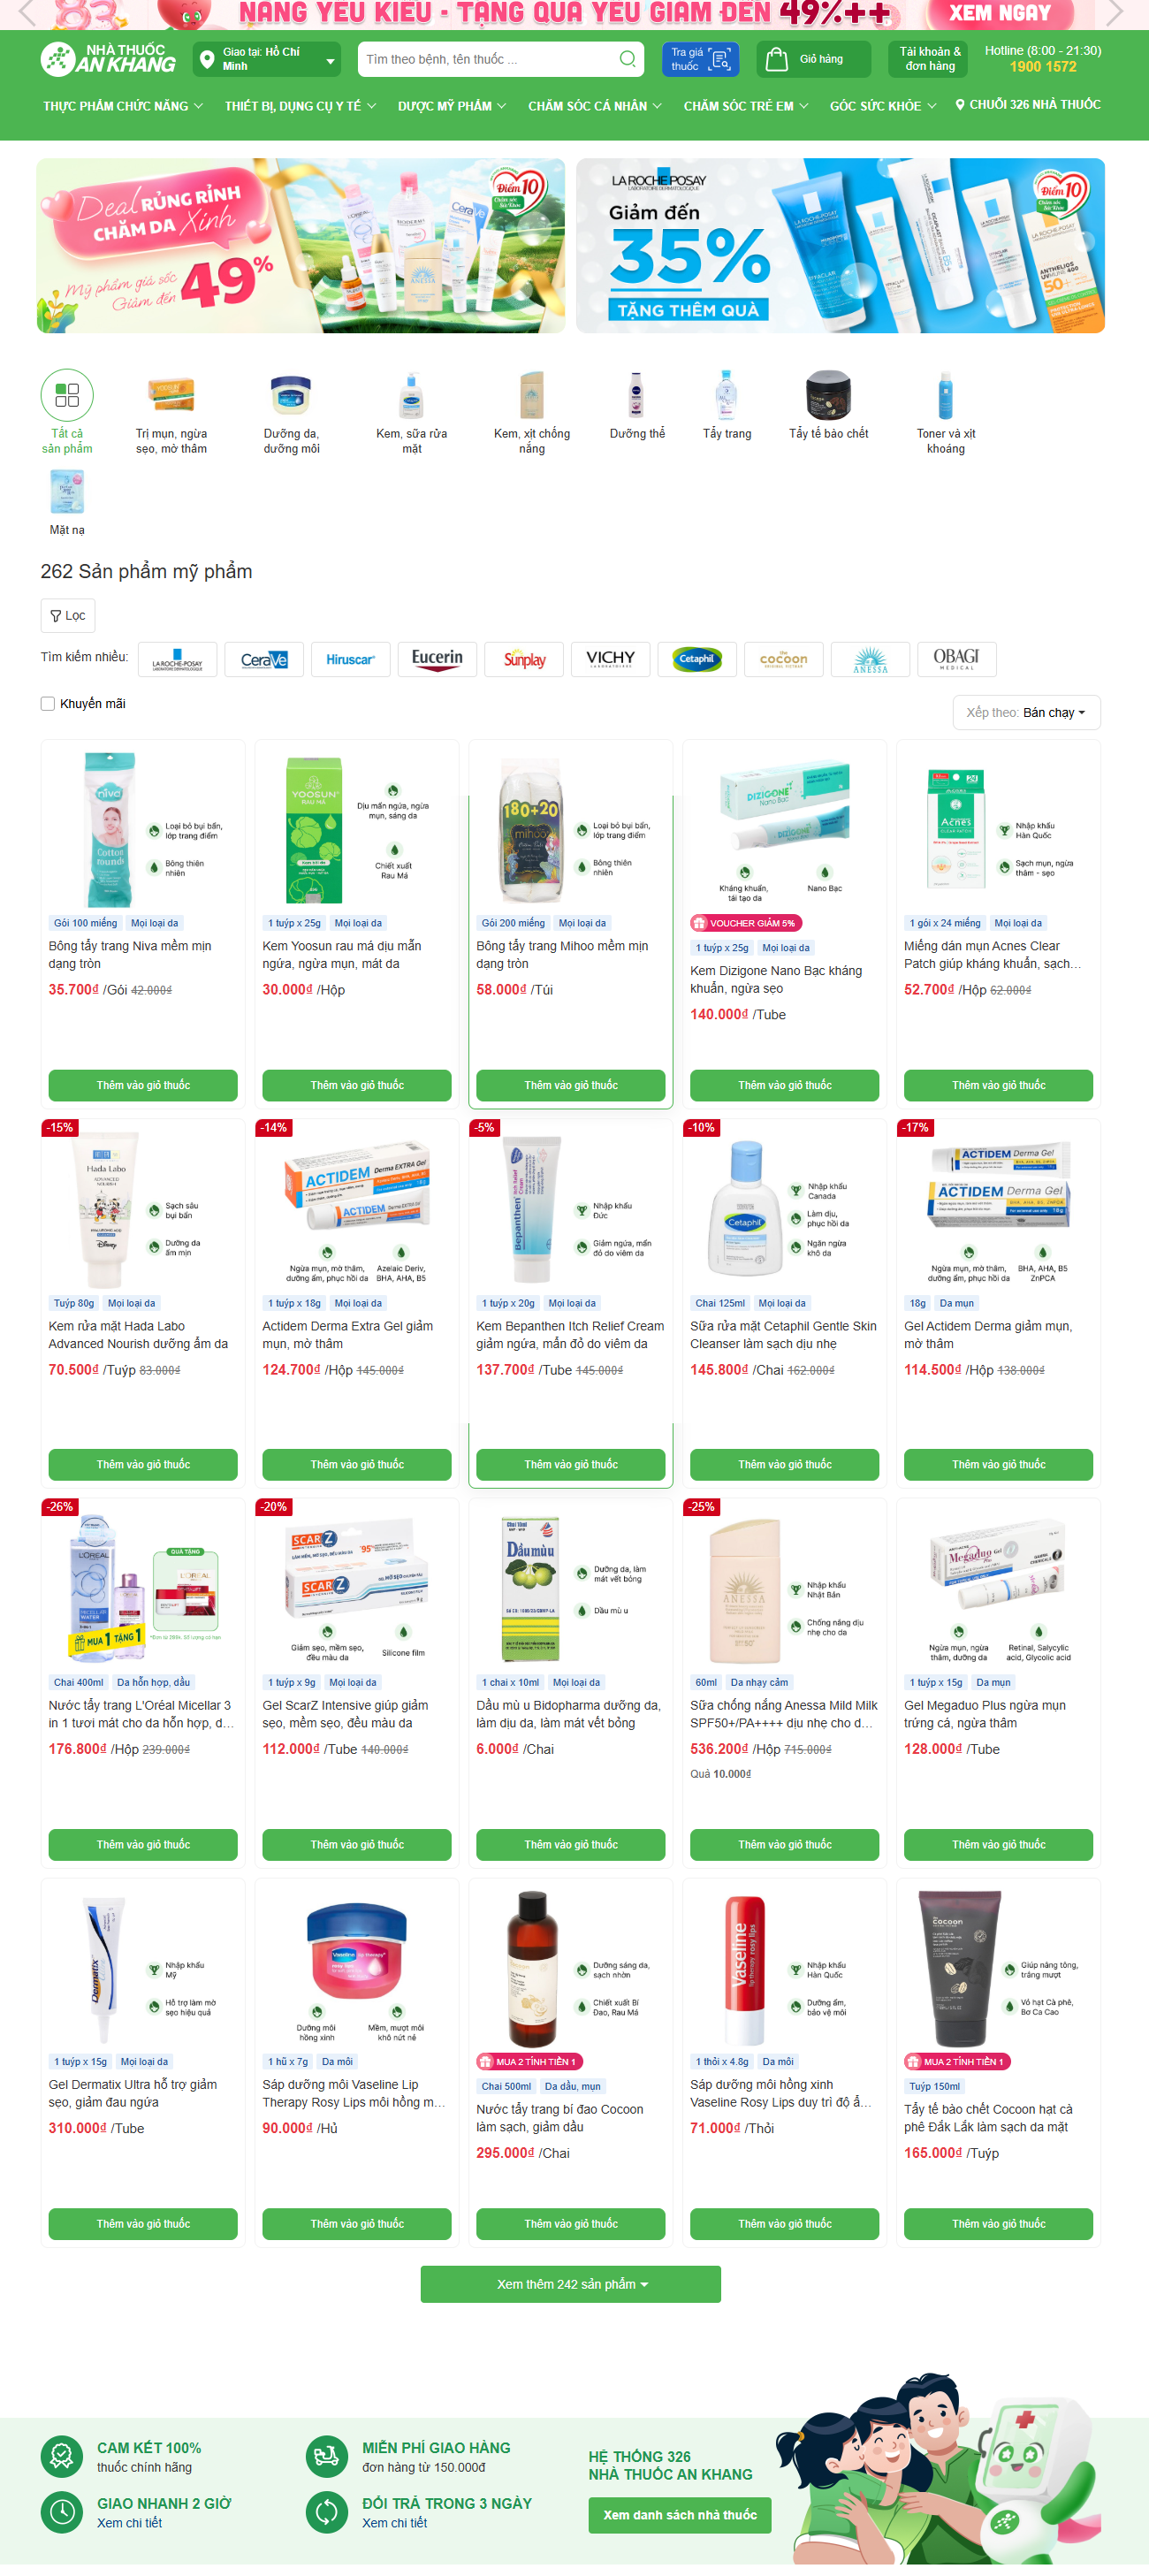Open the La Roche-Posay 35% banner

[840, 245]
